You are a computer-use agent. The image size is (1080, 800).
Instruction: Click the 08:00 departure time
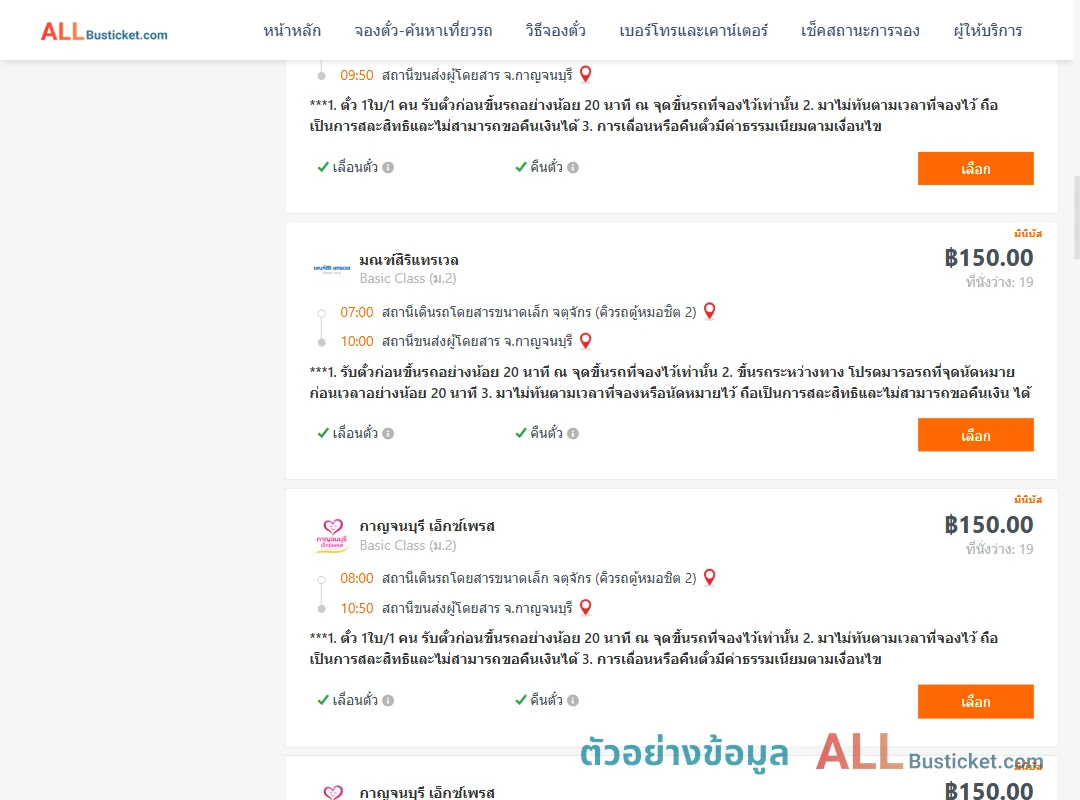[x=357, y=578]
